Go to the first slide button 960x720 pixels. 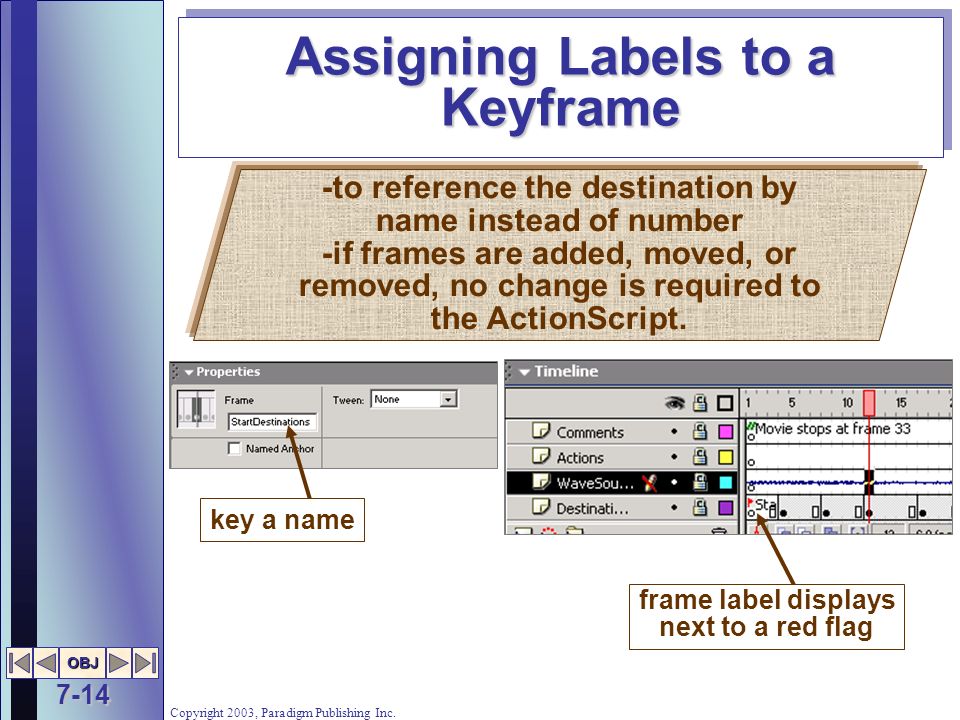click(20, 663)
